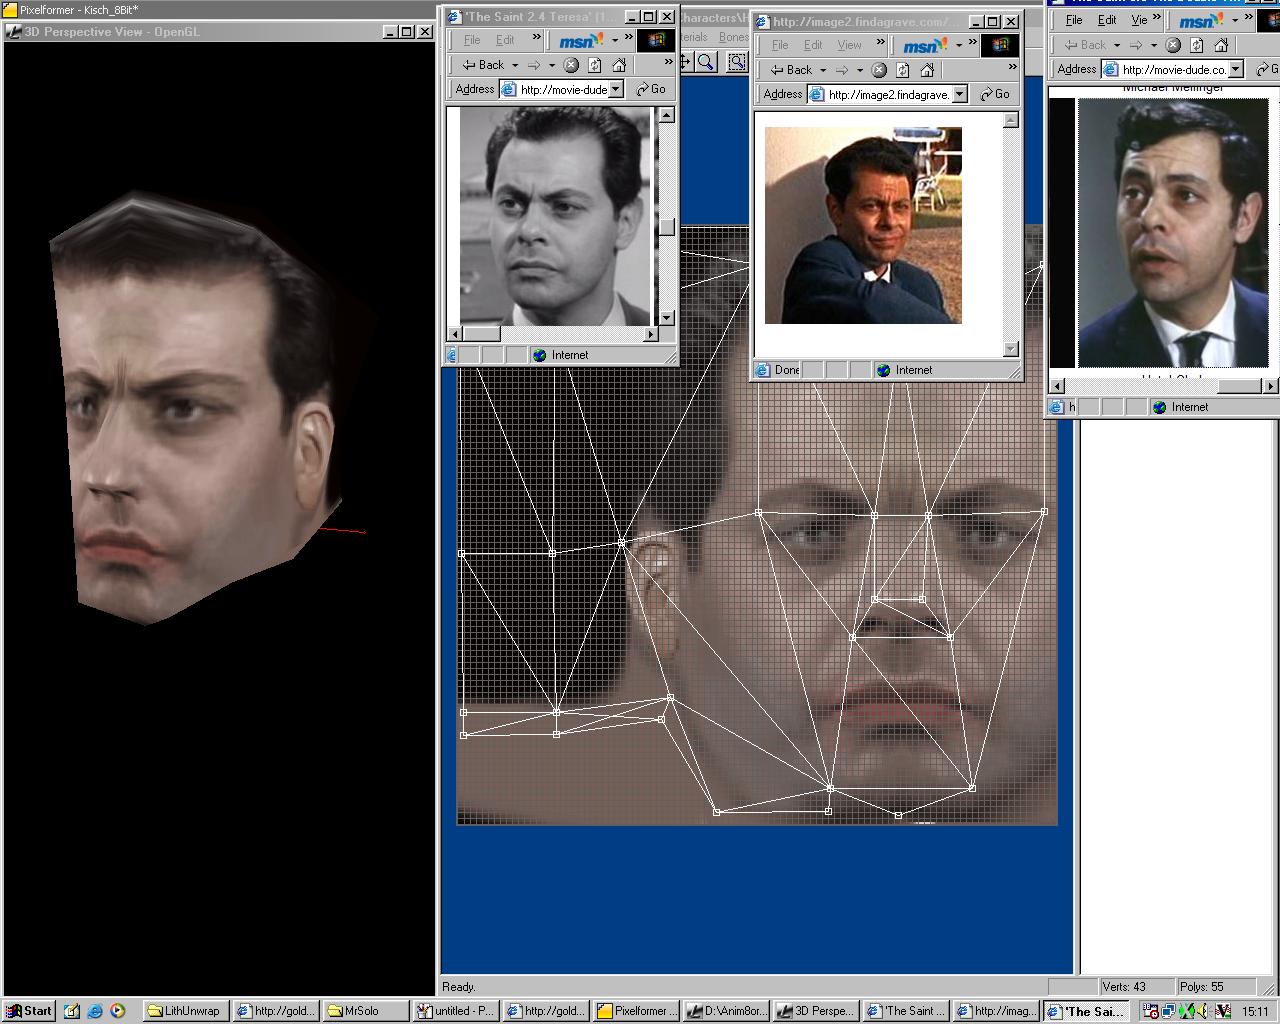Screen dimensions: 1280x1024
Task: Switch to LithUnwrap taskbar button
Action: [x=186, y=1011]
